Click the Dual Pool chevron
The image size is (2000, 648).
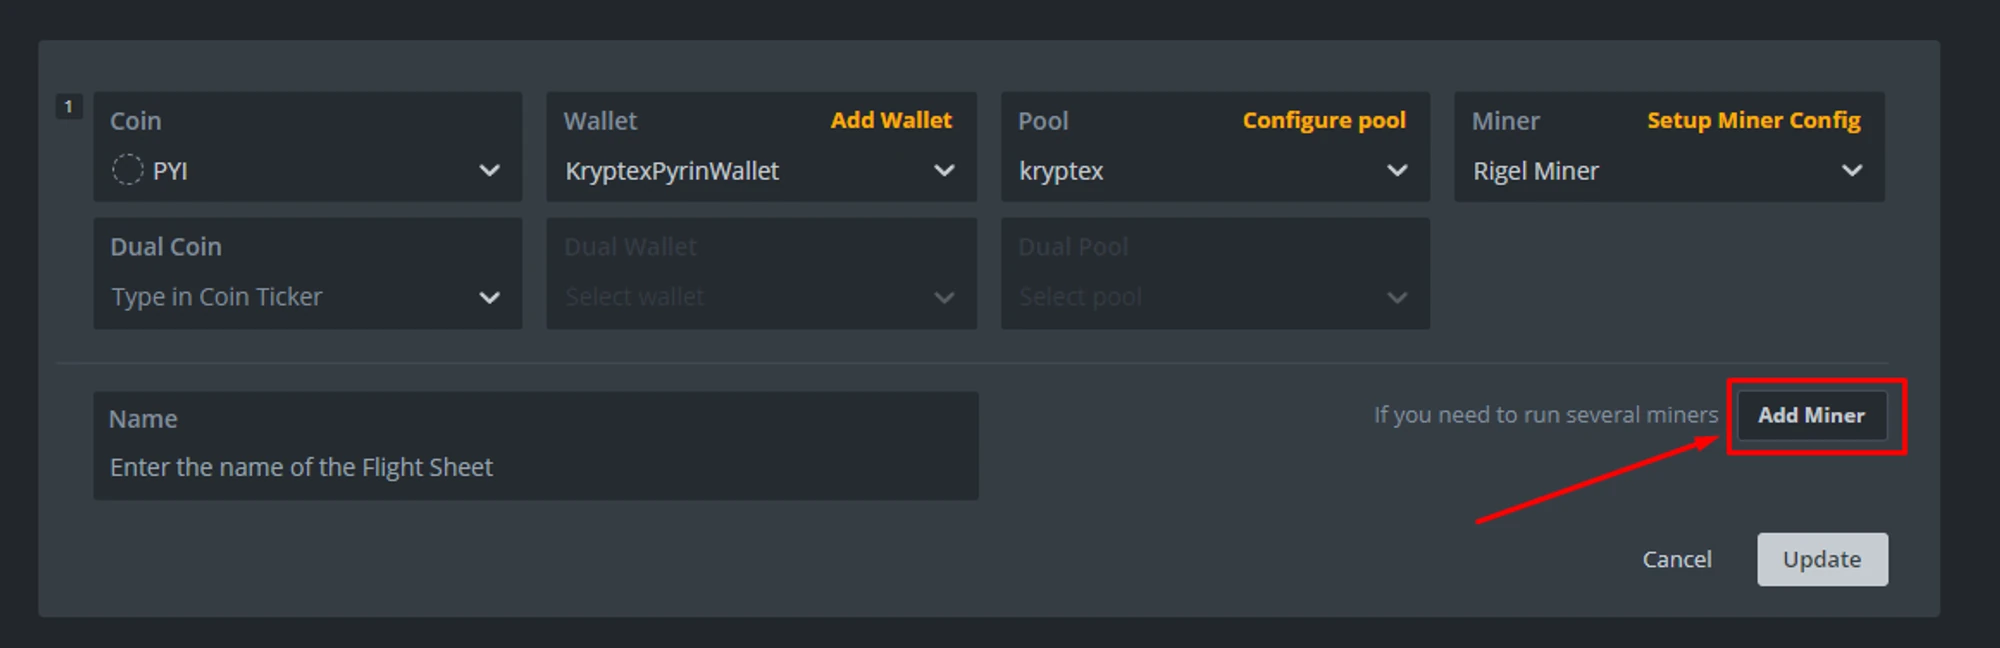pyautogui.click(x=1397, y=298)
